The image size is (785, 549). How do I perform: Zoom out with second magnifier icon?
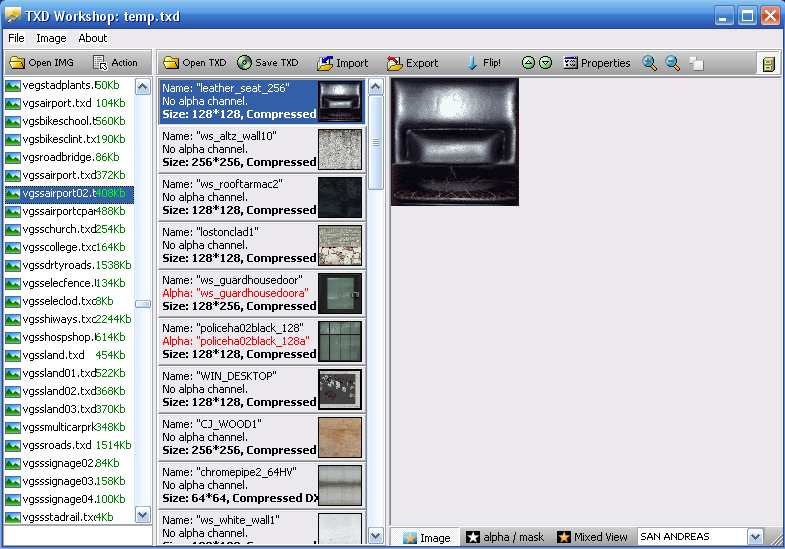[672, 63]
